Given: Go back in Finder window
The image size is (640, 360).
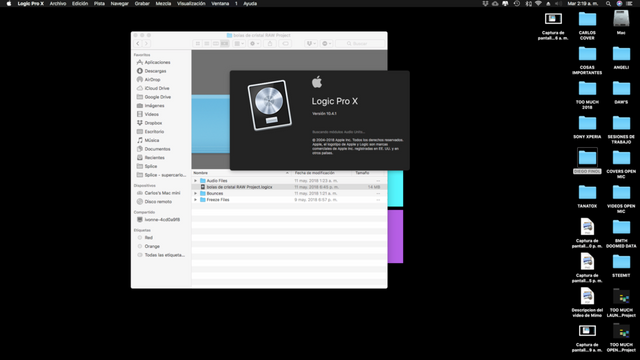Looking at the screenshot, I should click(x=138, y=43).
